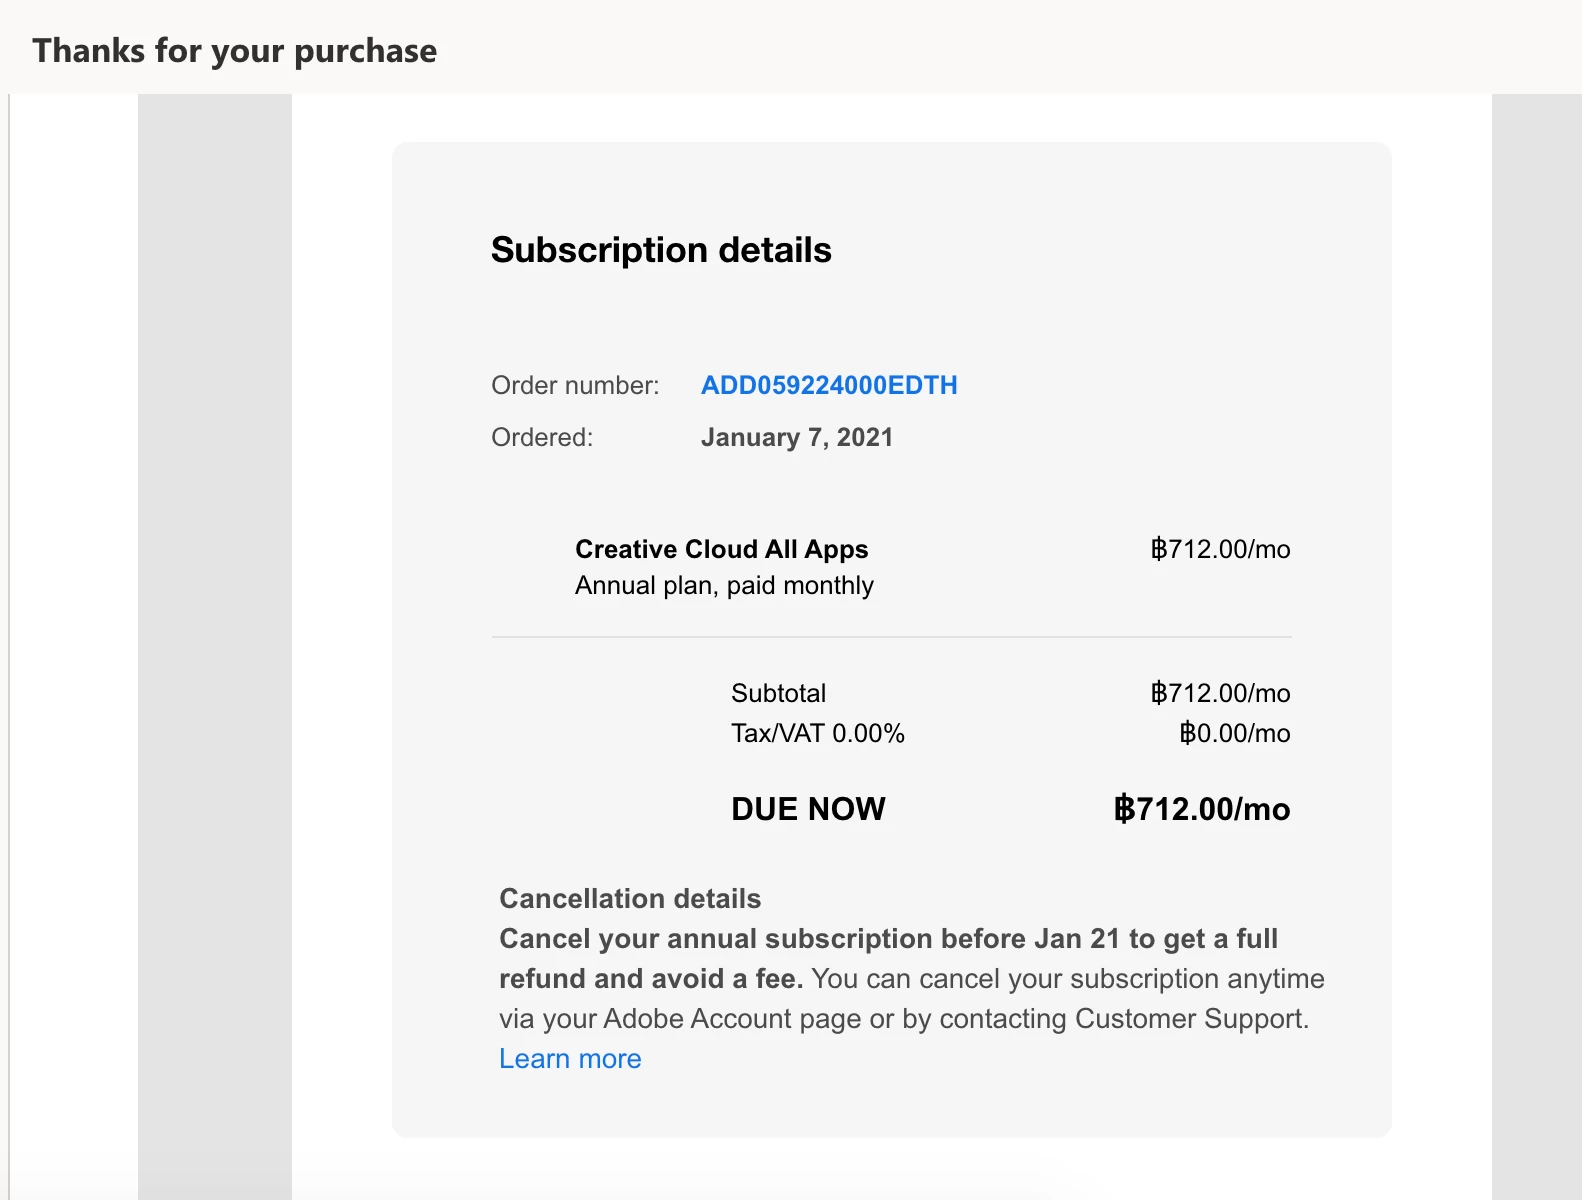The height and width of the screenshot is (1200, 1582).
Task: Click the bold DUE NOW total amount
Action: tap(1201, 809)
